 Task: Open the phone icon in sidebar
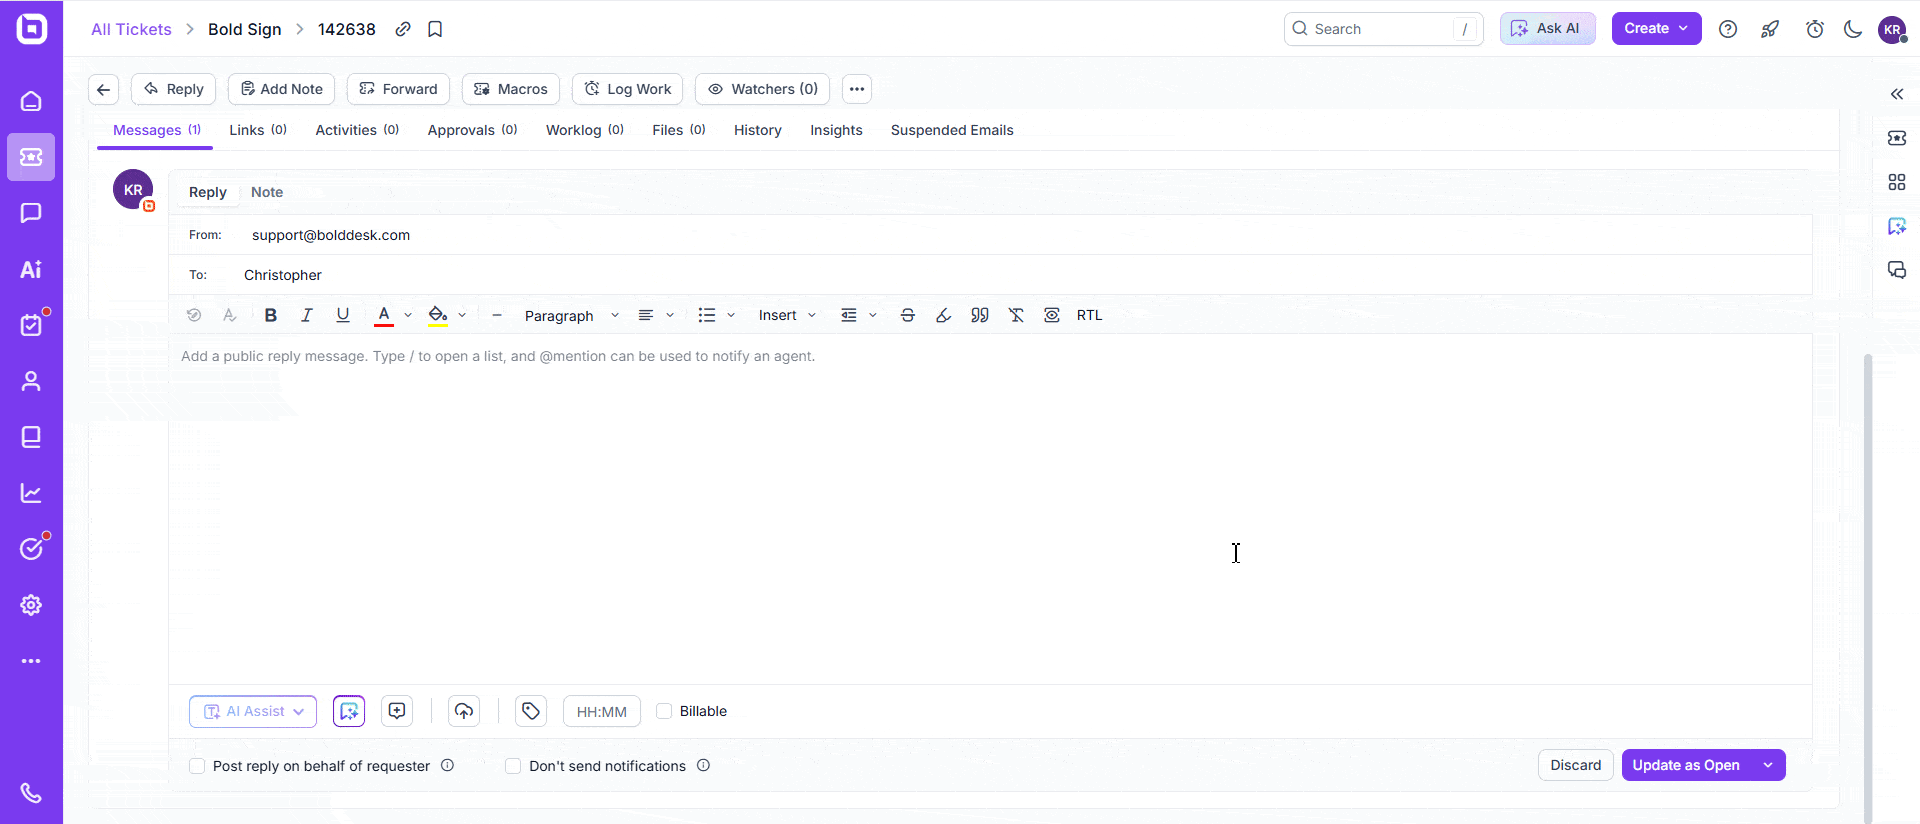pos(31,793)
